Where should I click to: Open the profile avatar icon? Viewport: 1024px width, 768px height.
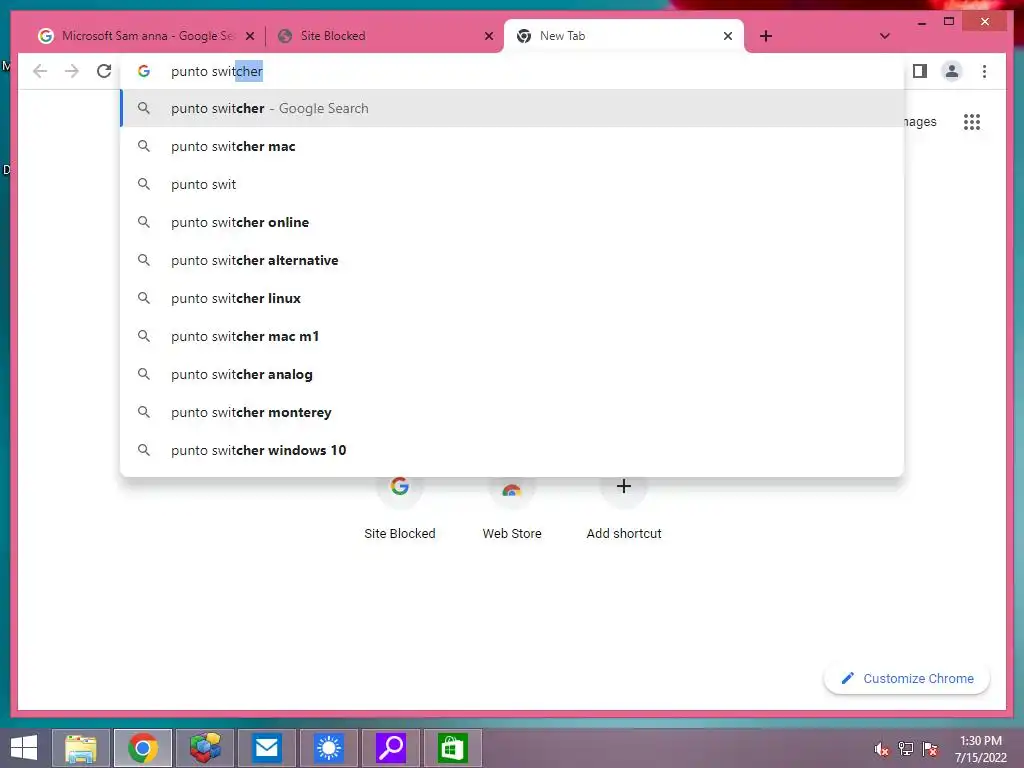point(952,71)
